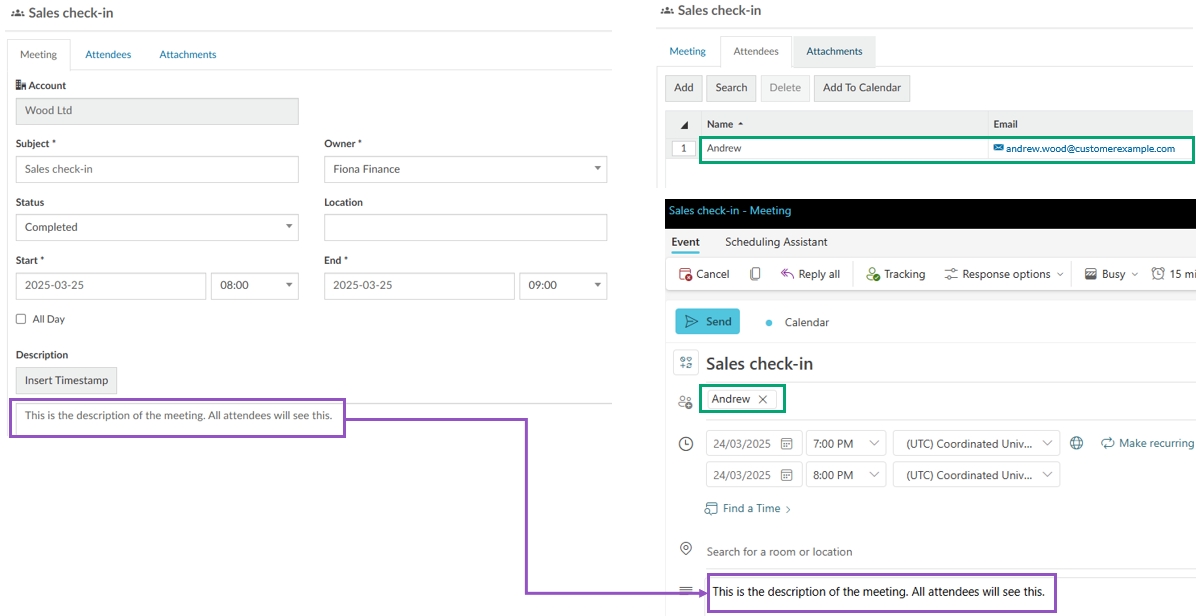Click the Tracking toolbar button
Viewport: 1196px width, 616px height.
tap(895, 274)
